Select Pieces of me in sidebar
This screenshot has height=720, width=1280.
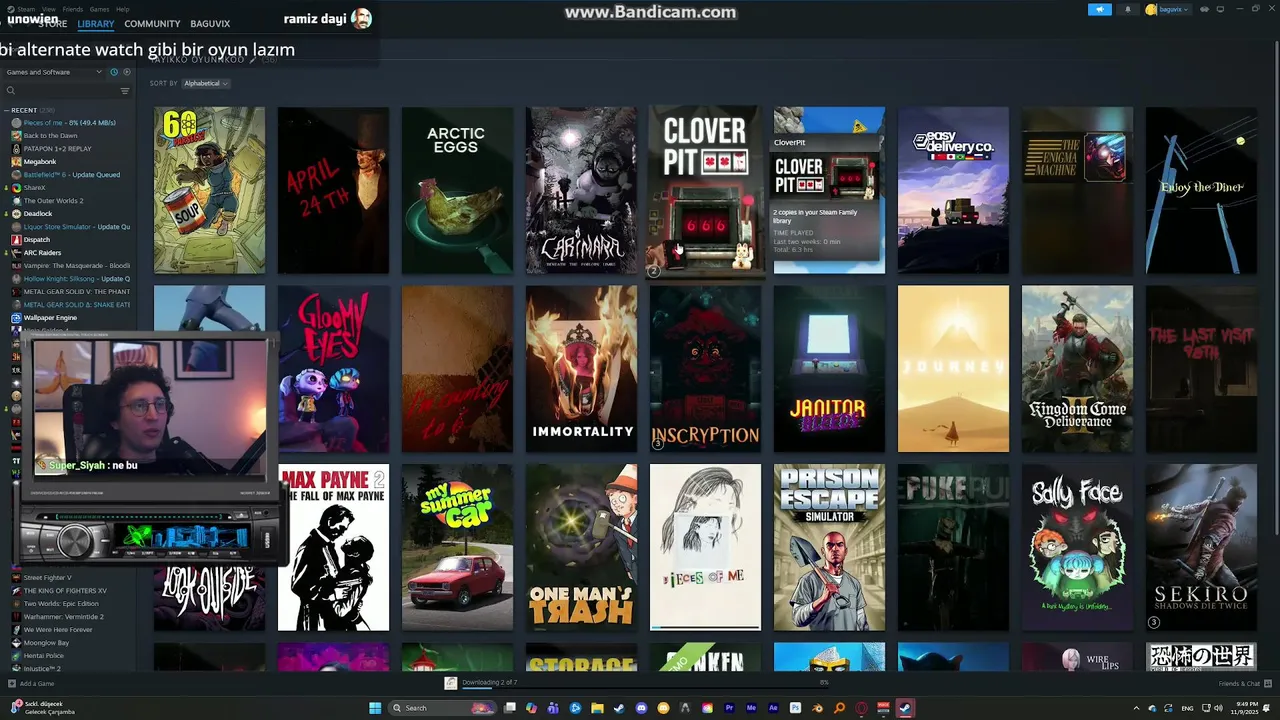pyautogui.click(x=69, y=123)
